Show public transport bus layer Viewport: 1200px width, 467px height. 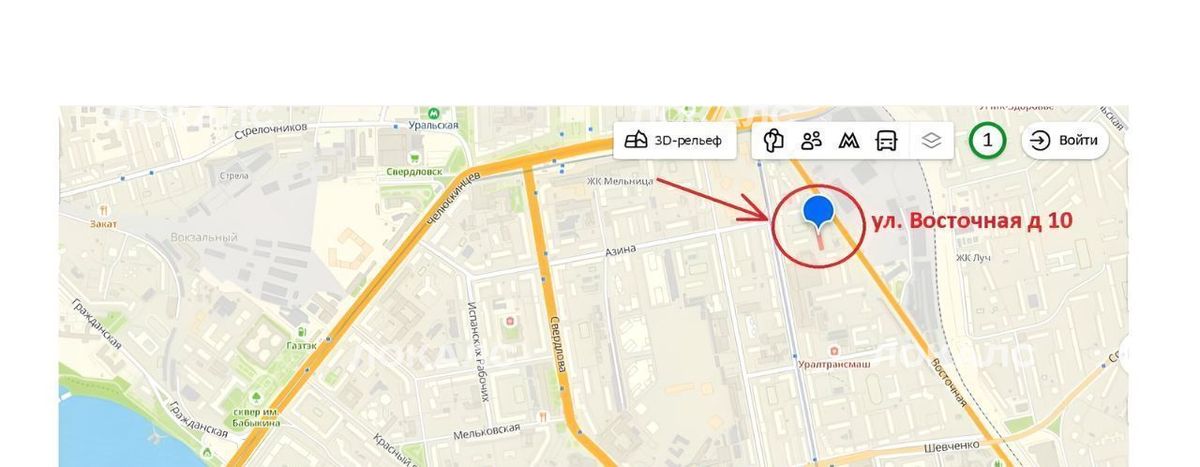pos(887,141)
